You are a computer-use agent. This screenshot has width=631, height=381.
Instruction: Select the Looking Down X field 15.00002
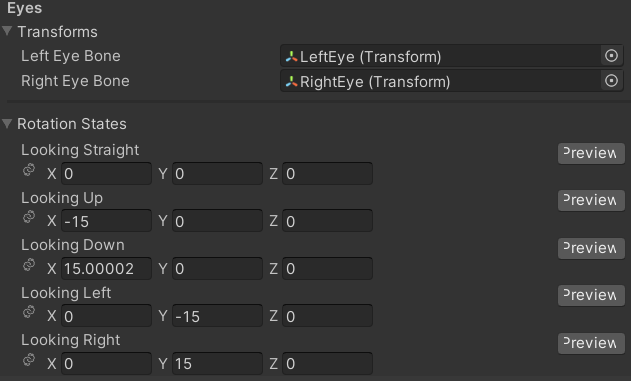coord(106,268)
